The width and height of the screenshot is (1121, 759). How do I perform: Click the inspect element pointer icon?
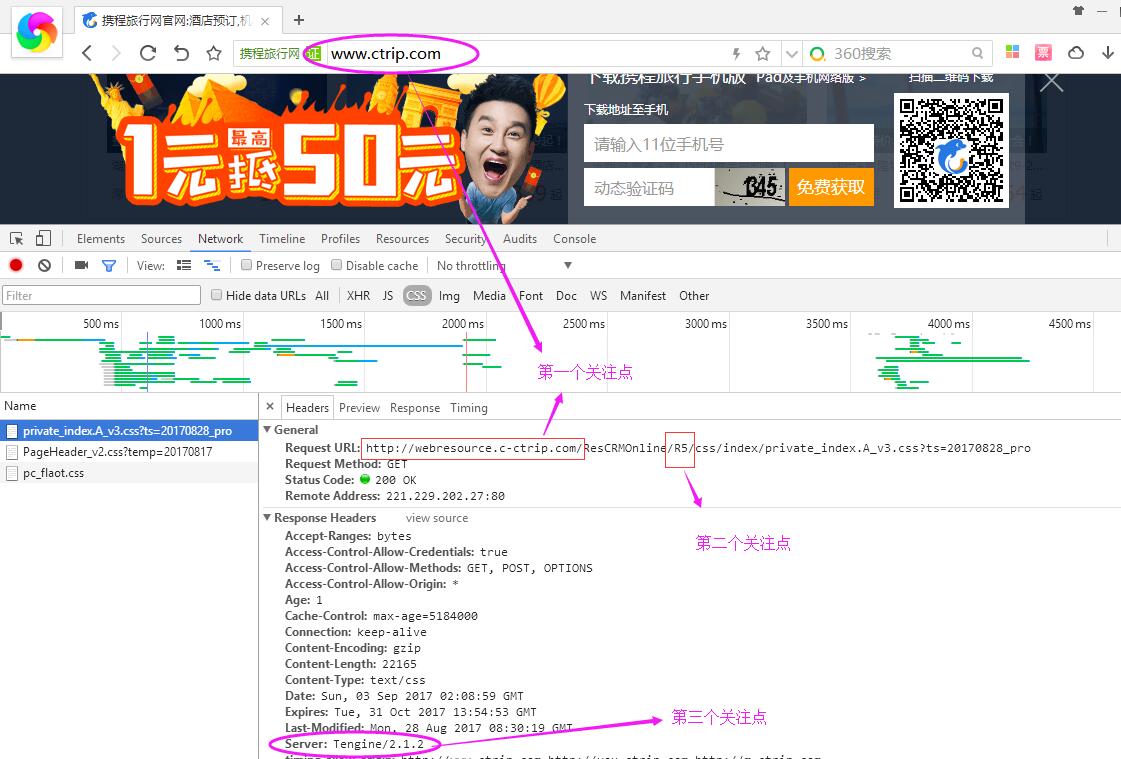tap(16, 239)
